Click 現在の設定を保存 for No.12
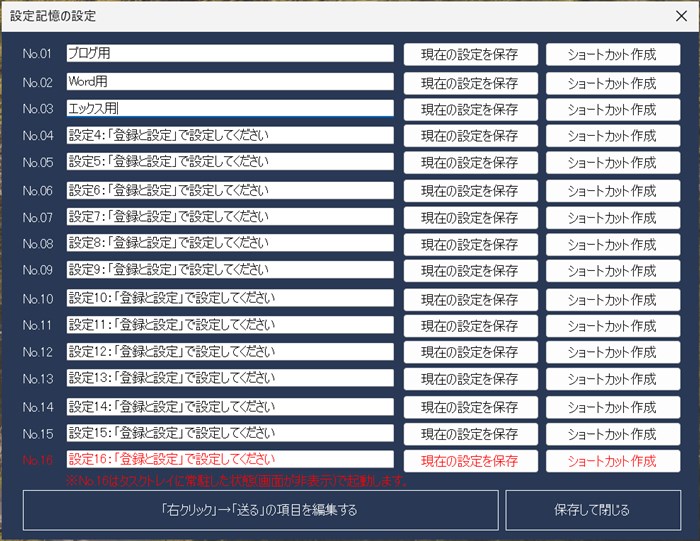Viewport: 700px width, 541px height. (471, 352)
